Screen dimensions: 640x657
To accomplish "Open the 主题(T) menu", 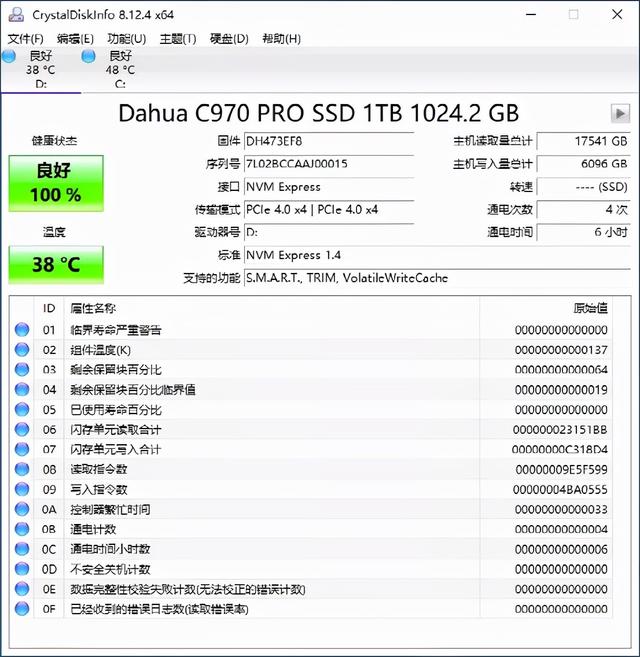I will [178, 39].
